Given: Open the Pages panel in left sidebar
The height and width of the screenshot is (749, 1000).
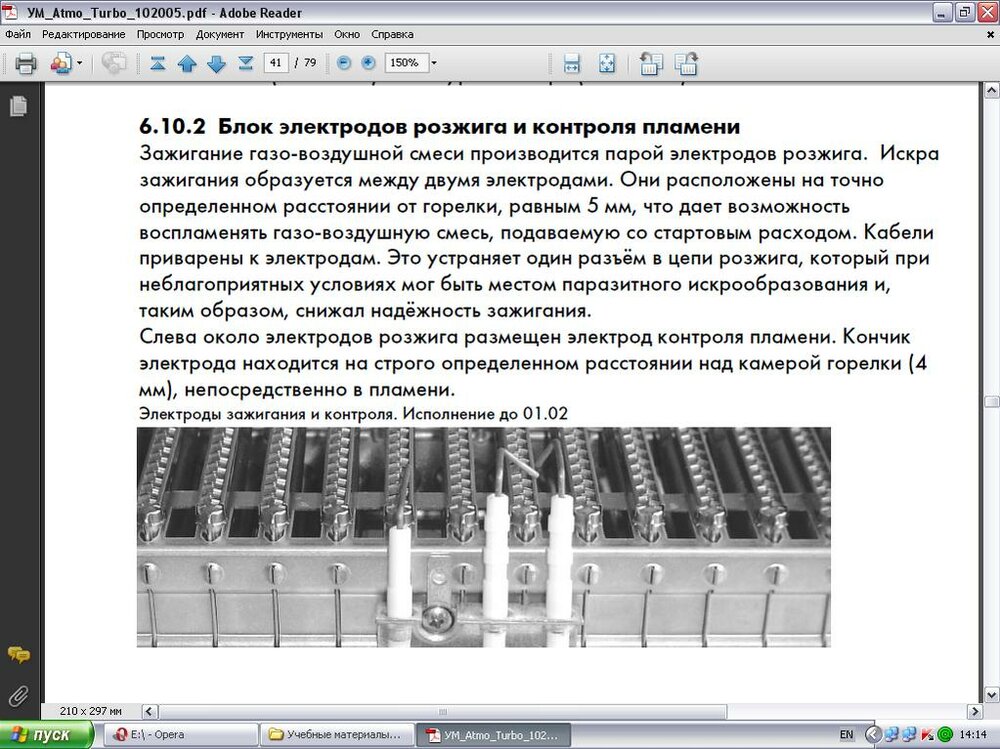Looking at the screenshot, I should pos(17,105).
